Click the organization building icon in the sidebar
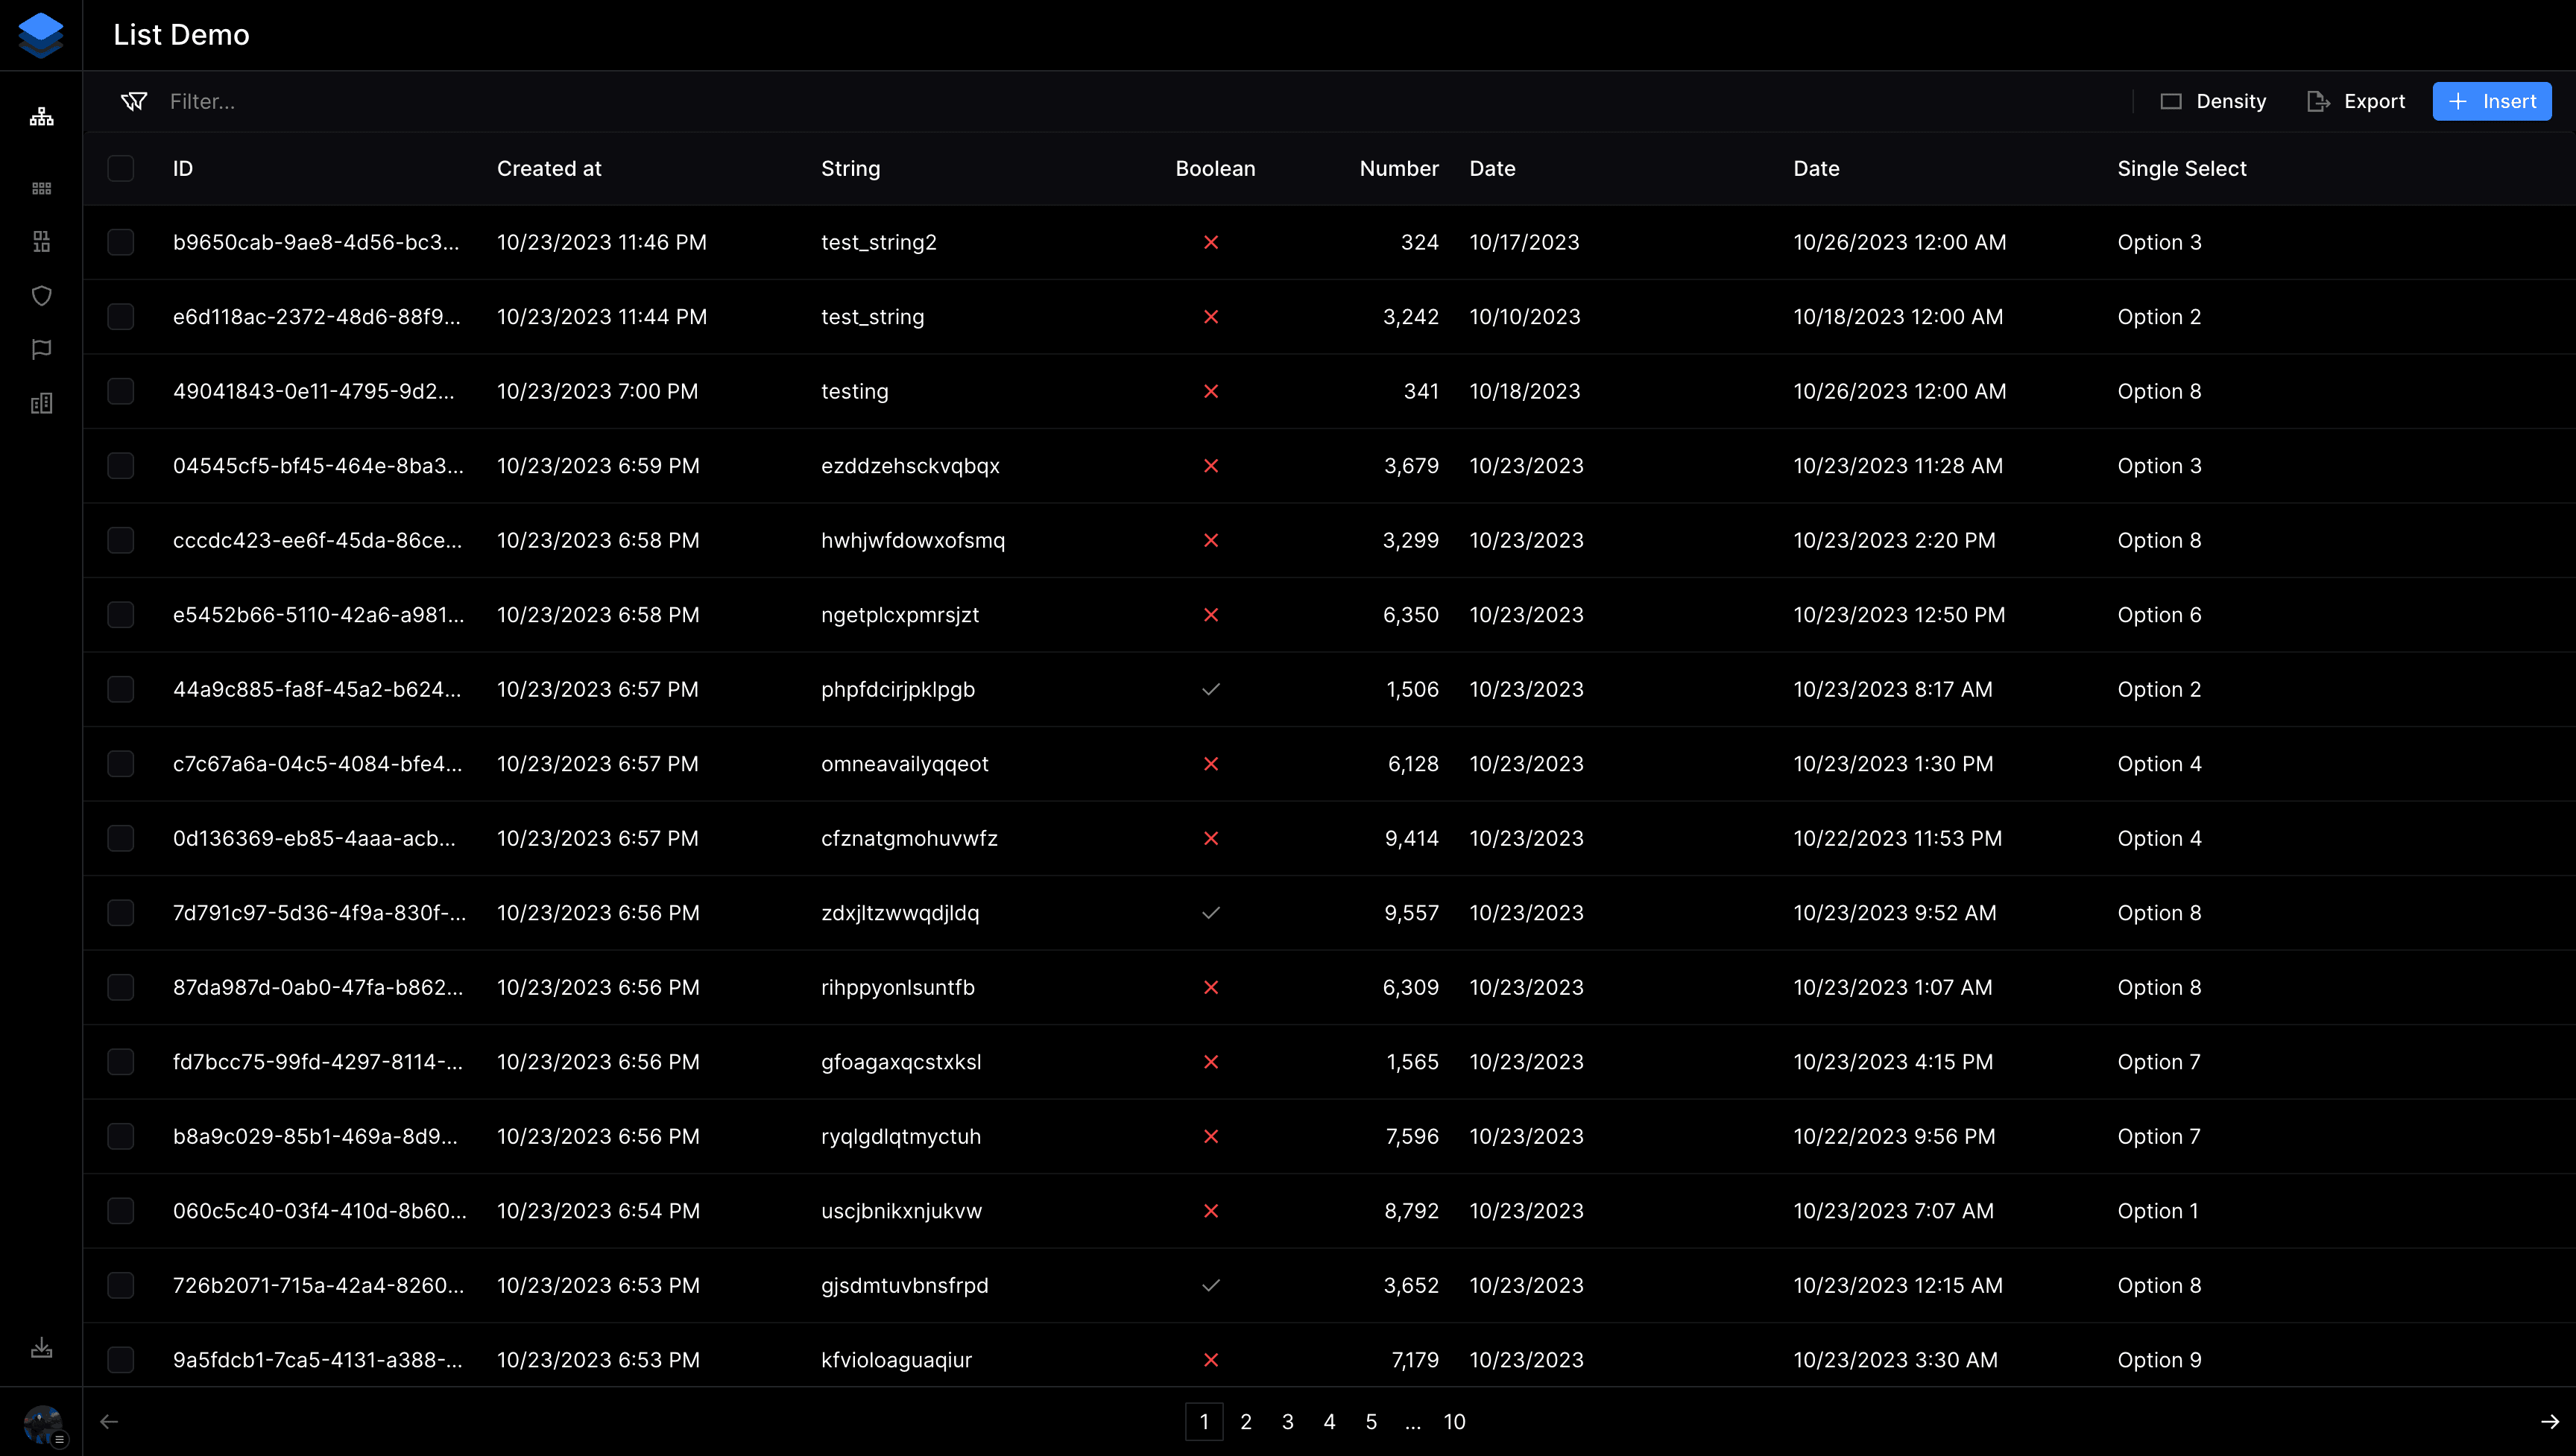Image resolution: width=2576 pixels, height=1456 pixels. tap(41, 403)
